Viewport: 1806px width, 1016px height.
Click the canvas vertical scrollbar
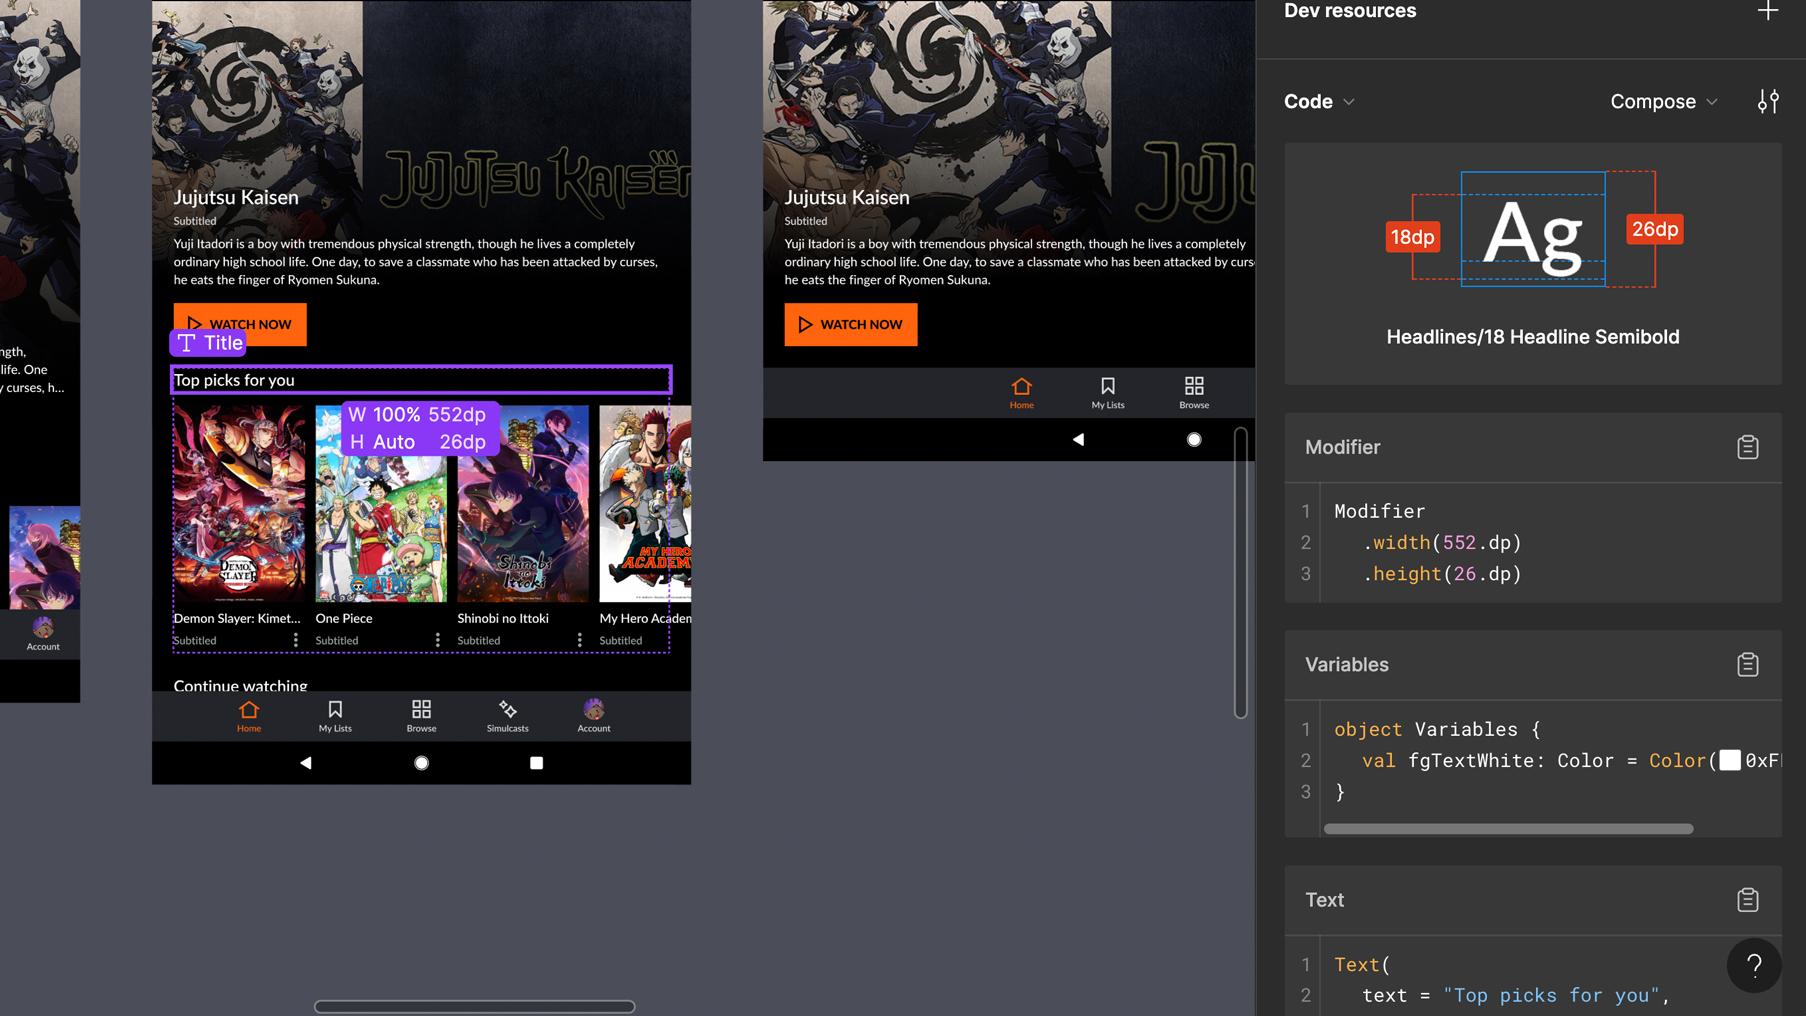(x=1240, y=572)
